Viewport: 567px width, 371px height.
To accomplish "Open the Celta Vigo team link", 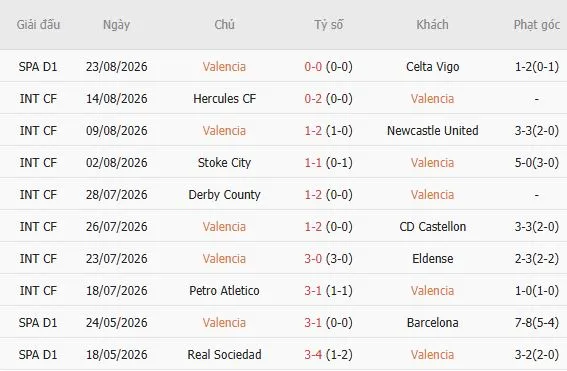I will 432,67.
